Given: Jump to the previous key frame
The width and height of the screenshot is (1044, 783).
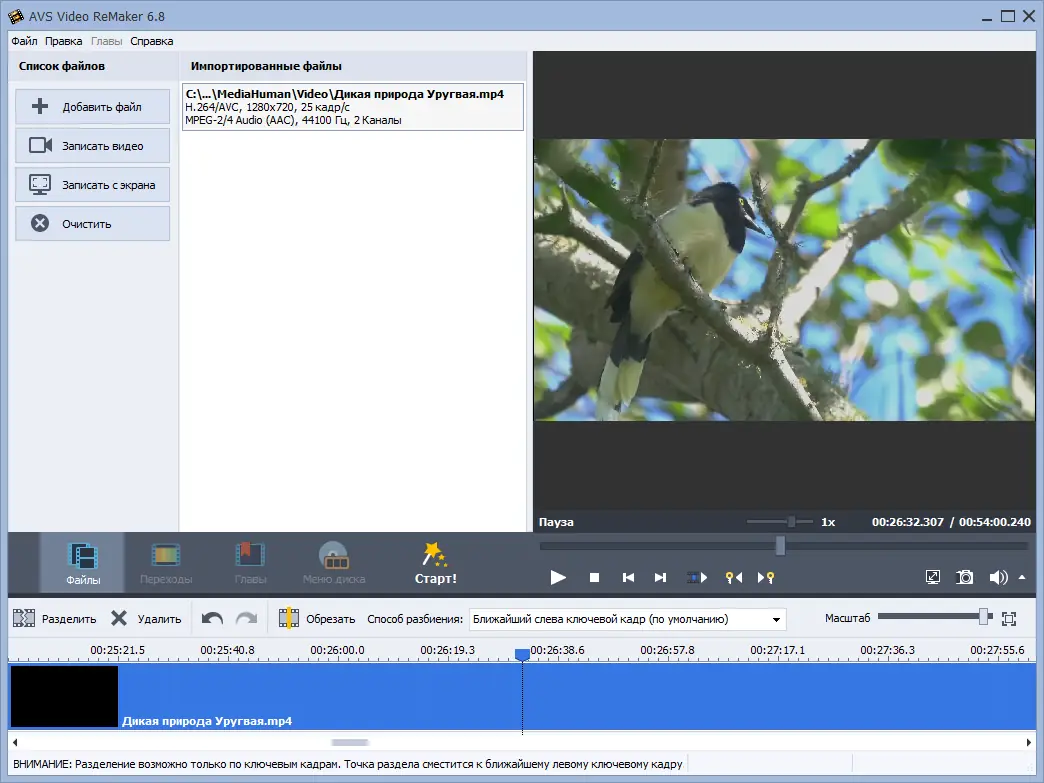Looking at the screenshot, I should [735, 577].
